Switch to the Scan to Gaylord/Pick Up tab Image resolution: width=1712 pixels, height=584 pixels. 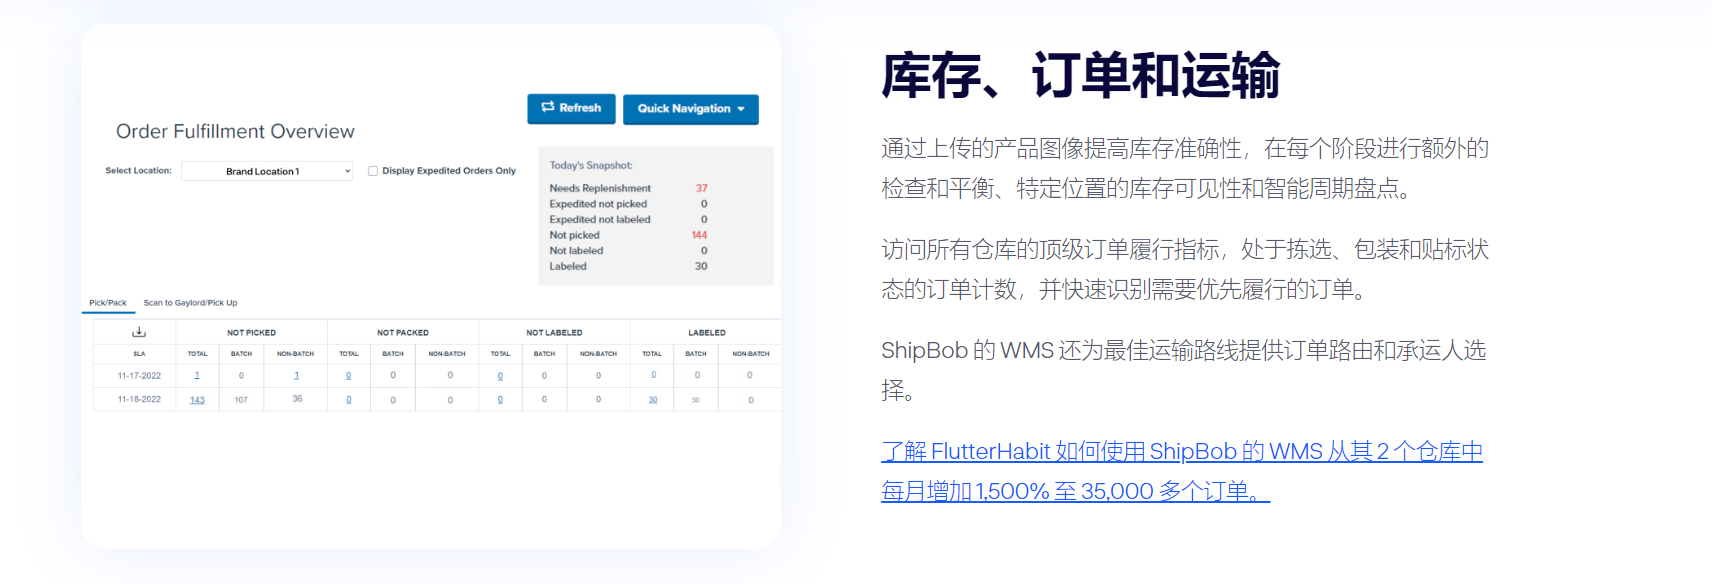pos(190,303)
